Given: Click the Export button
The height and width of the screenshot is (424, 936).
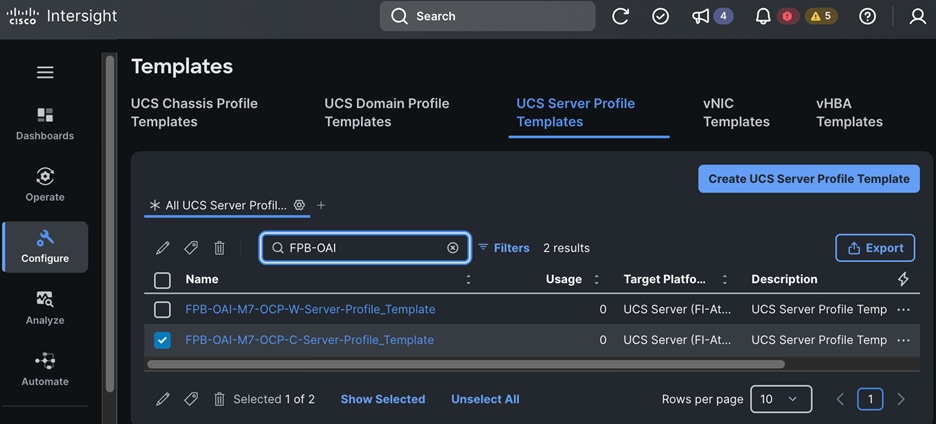Looking at the screenshot, I should 875,248.
